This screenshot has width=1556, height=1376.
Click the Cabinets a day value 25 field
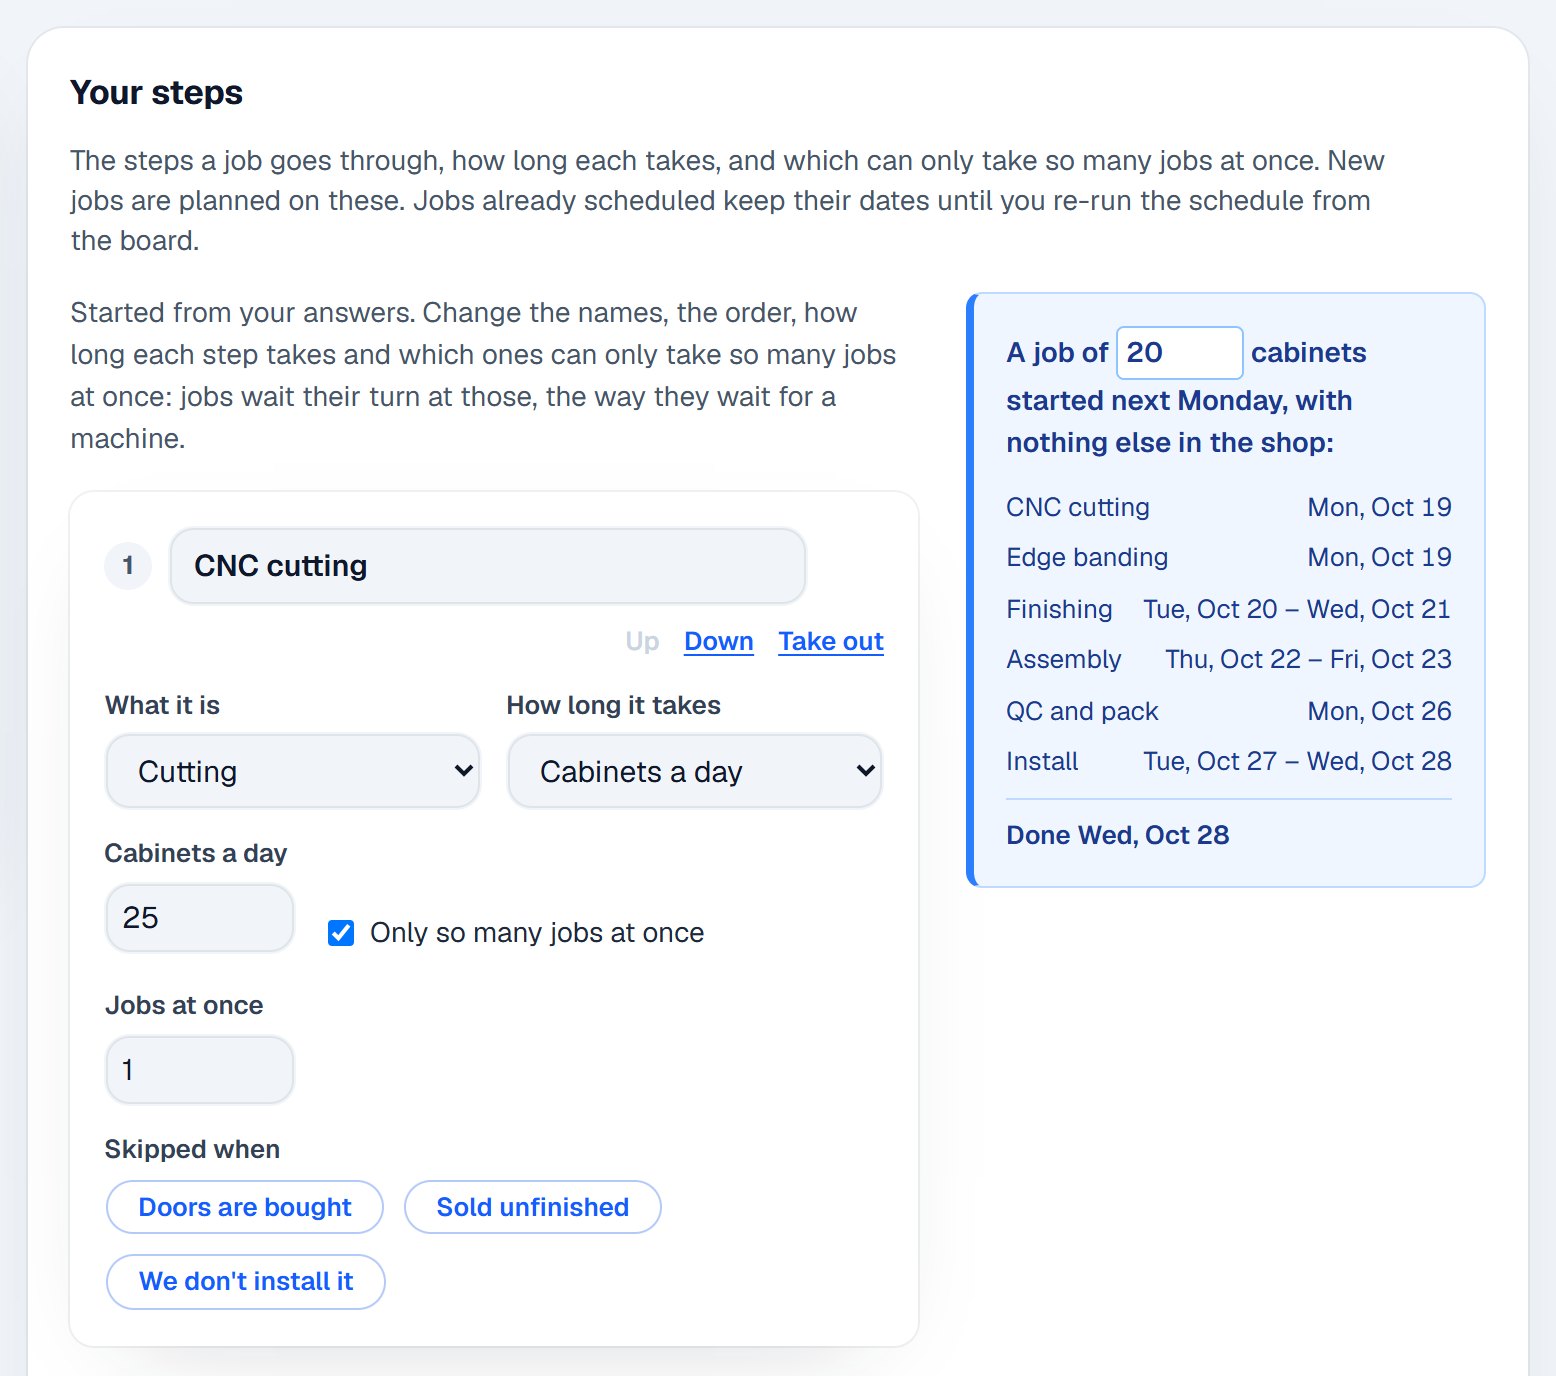click(x=200, y=918)
